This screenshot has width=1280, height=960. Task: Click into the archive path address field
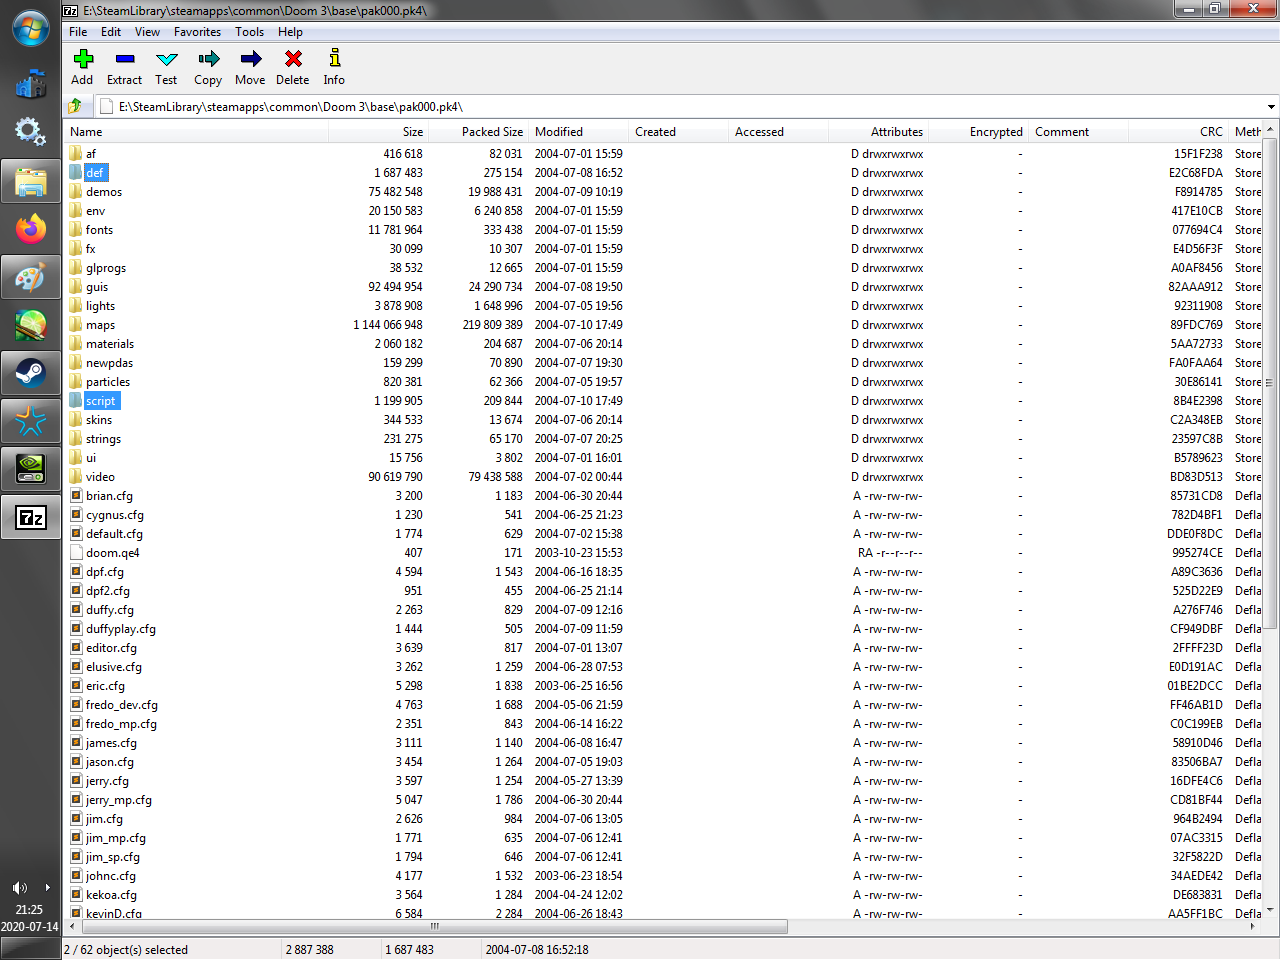[680, 107]
